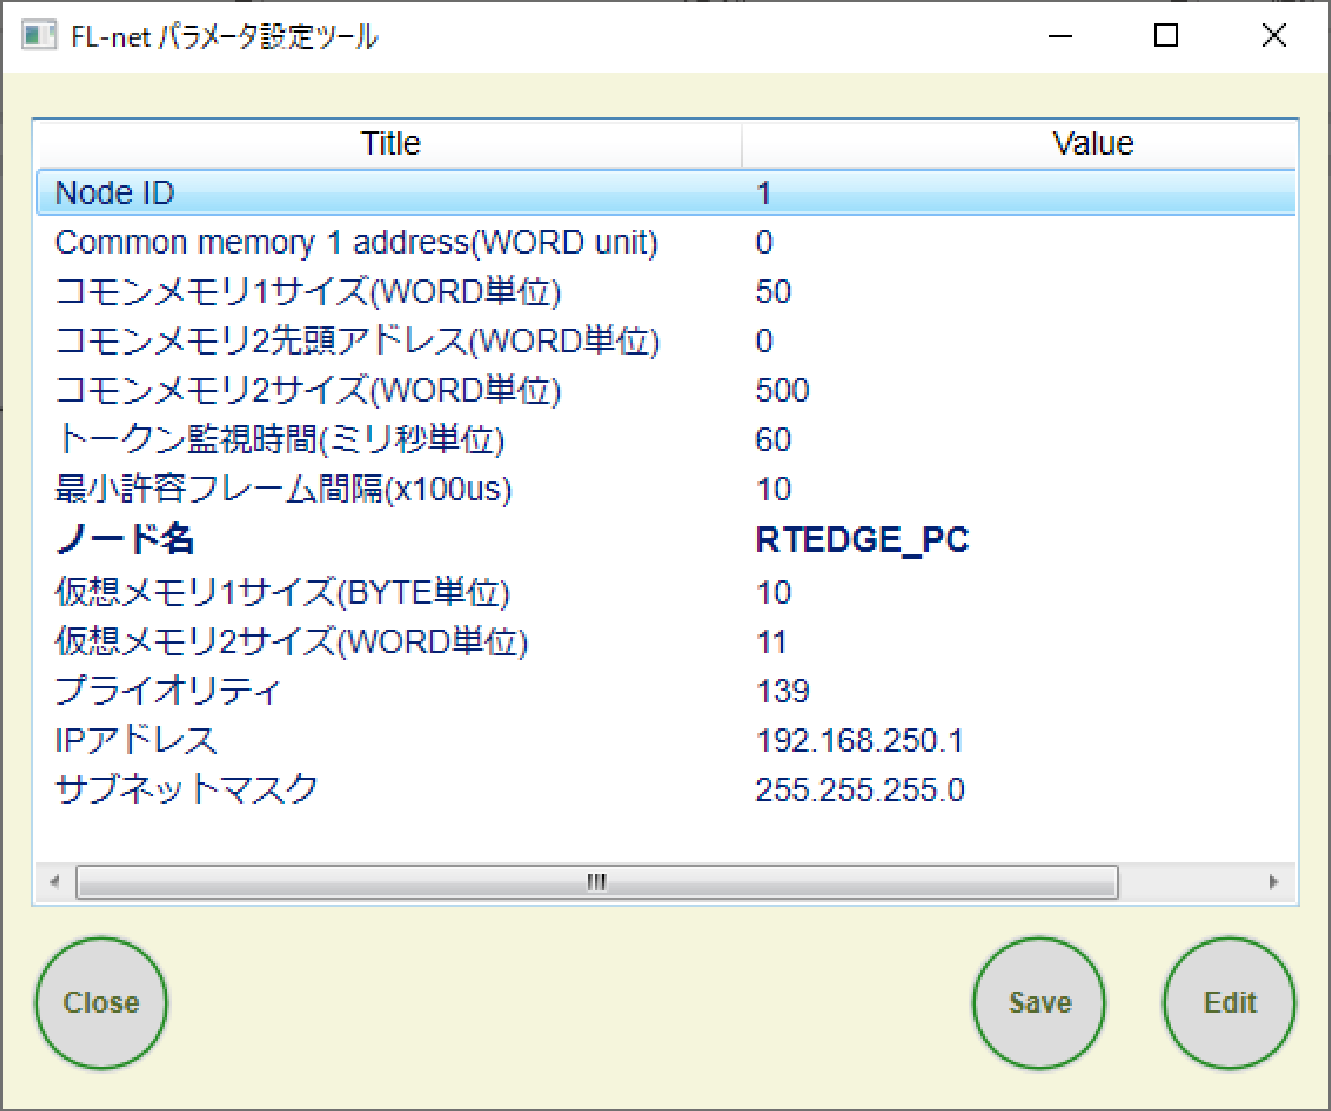Close the window with X
The width and height of the screenshot is (1331, 1111).
pyautogui.click(x=1274, y=36)
